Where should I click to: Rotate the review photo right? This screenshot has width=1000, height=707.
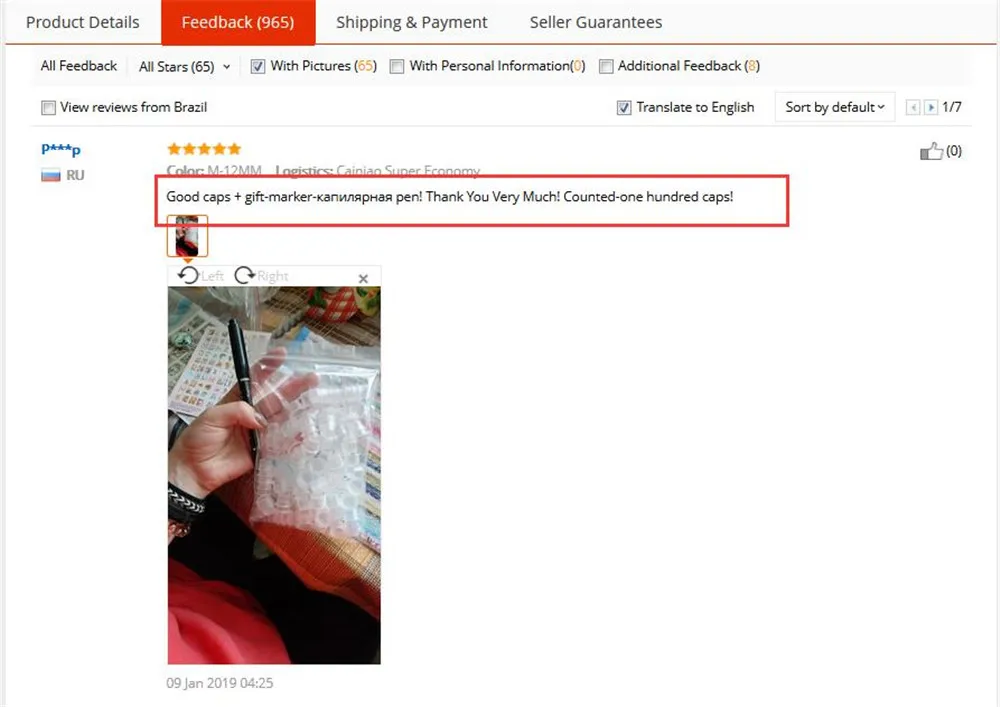click(261, 275)
